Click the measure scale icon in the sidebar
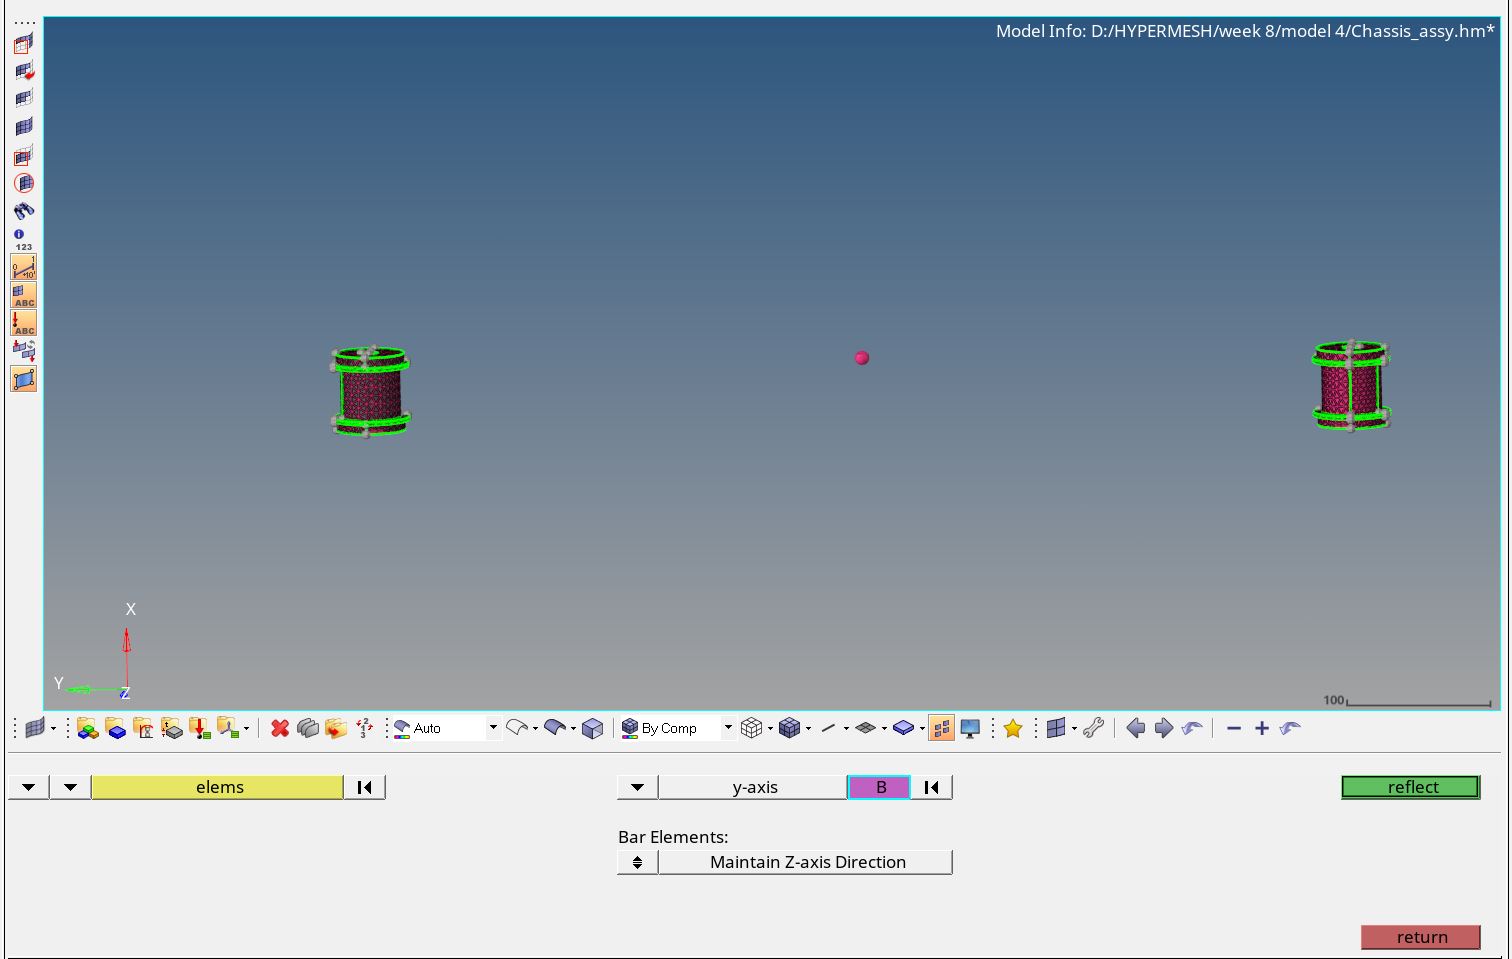This screenshot has height=959, width=1512. 23,267
